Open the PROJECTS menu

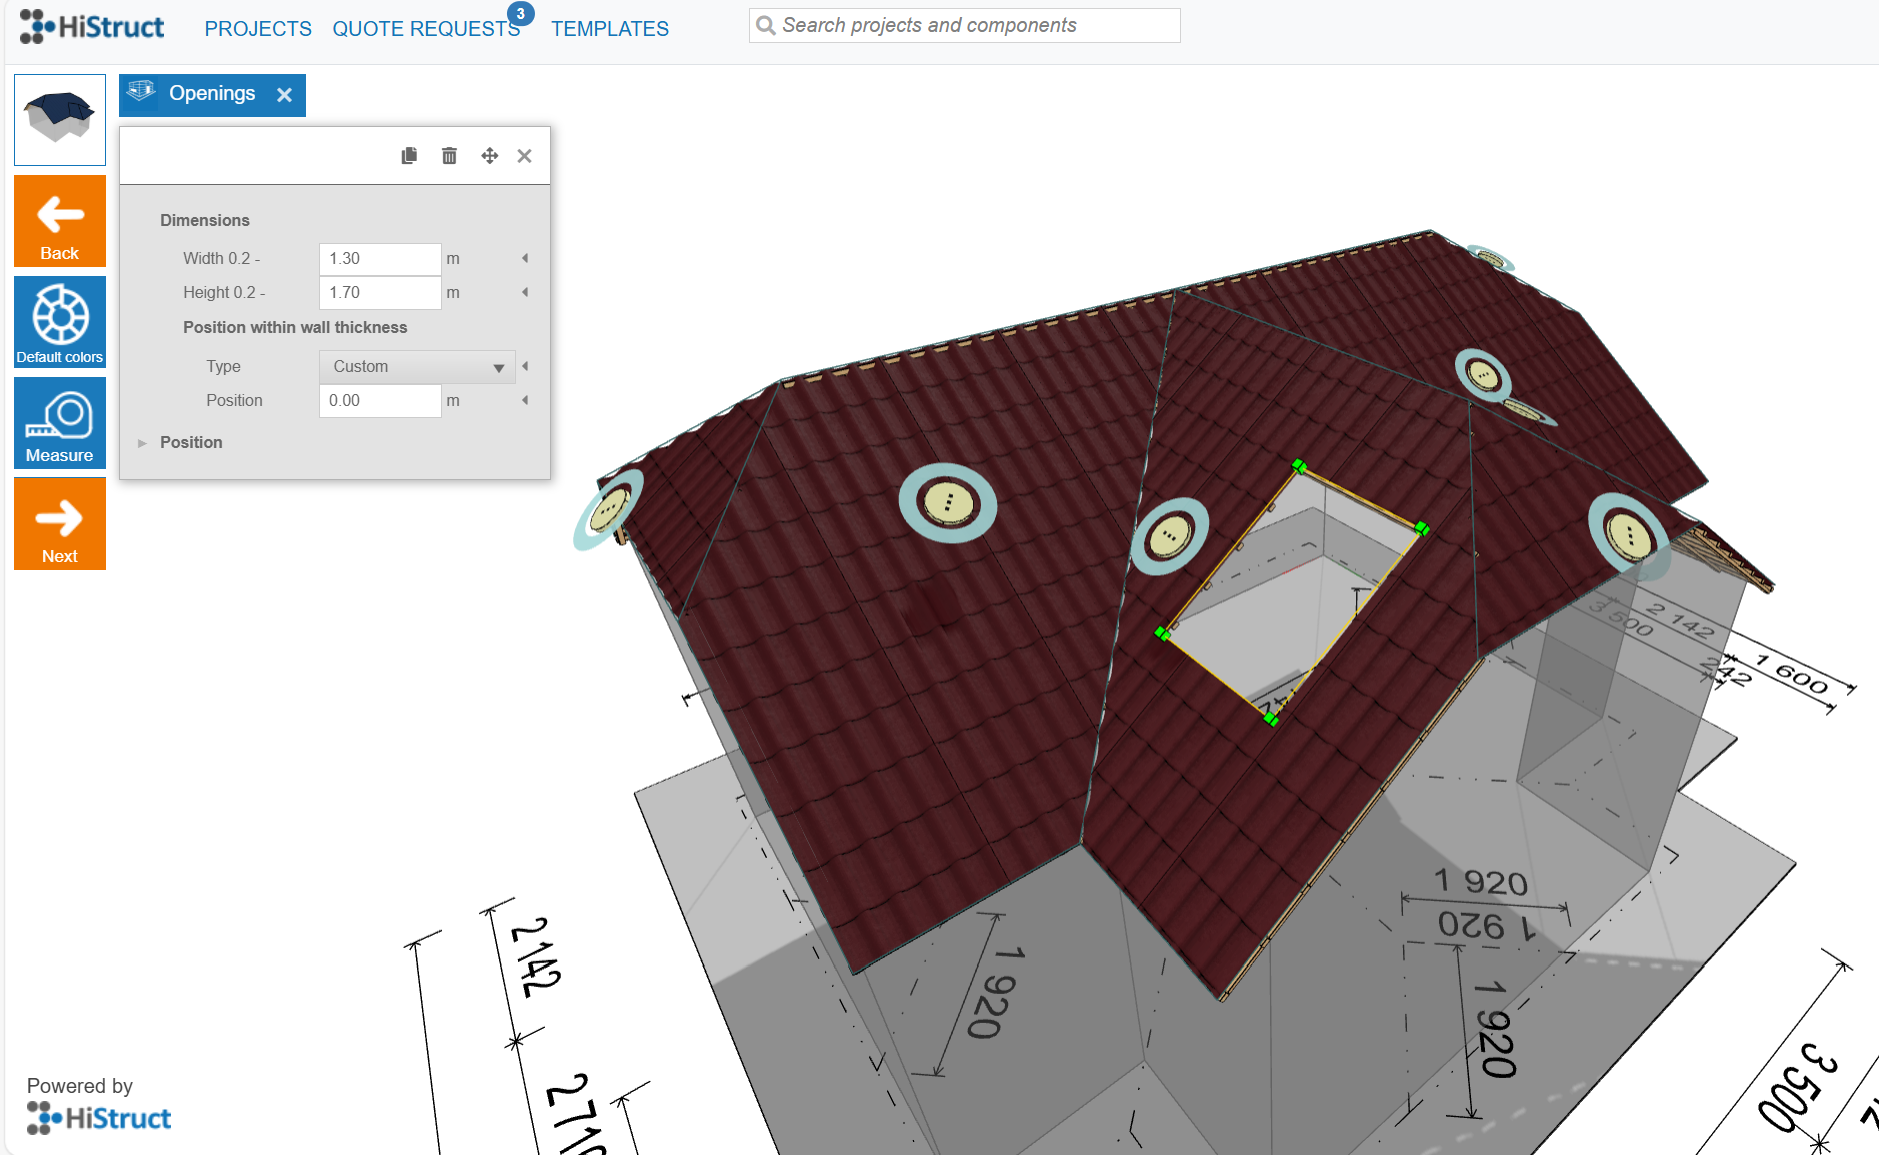pyautogui.click(x=258, y=29)
